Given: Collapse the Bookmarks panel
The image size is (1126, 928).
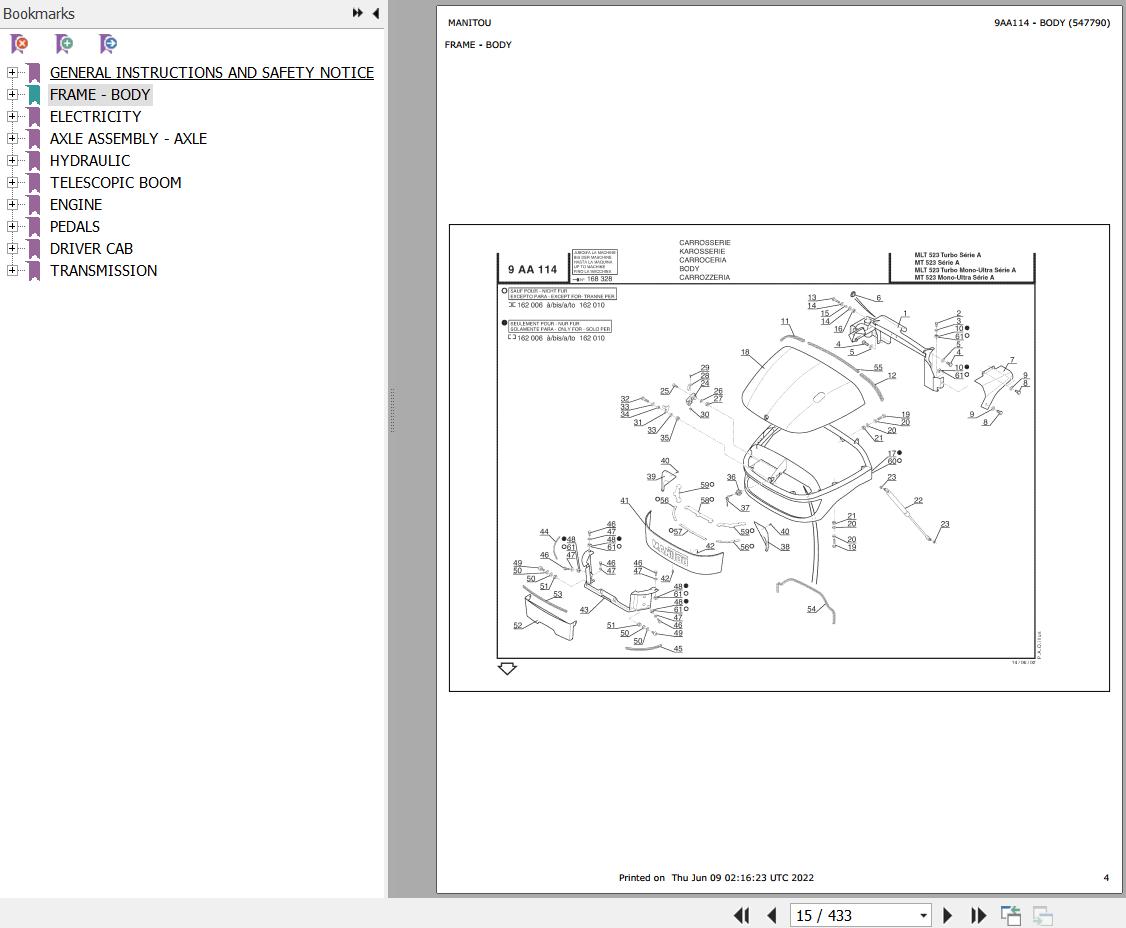Looking at the screenshot, I should click(x=375, y=13).
